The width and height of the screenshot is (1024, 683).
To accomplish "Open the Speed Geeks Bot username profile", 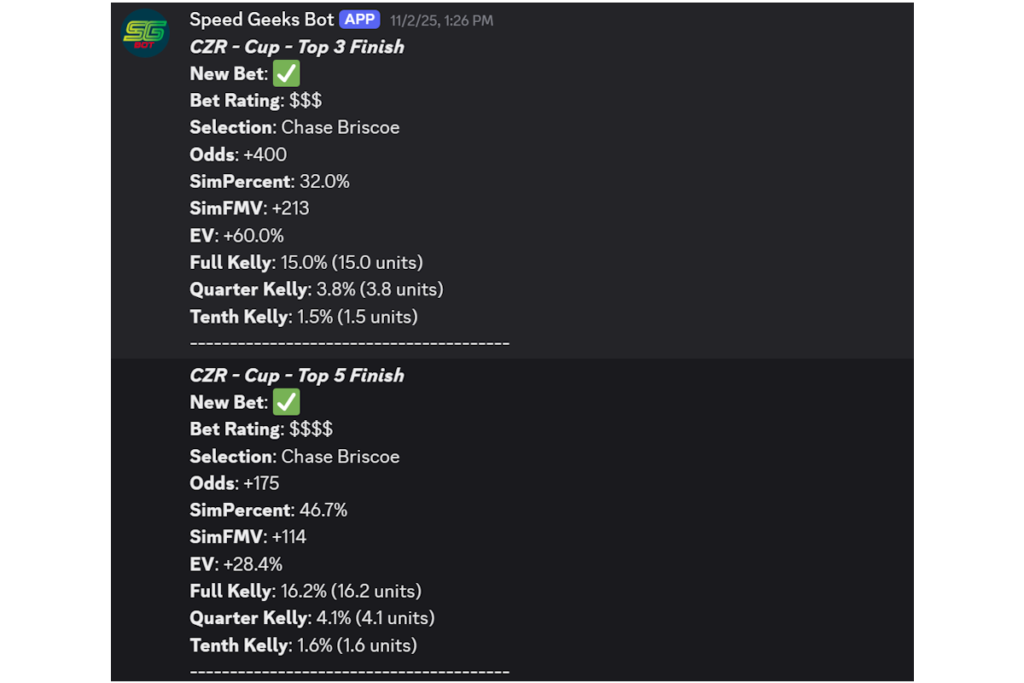I will coord(262,20).
